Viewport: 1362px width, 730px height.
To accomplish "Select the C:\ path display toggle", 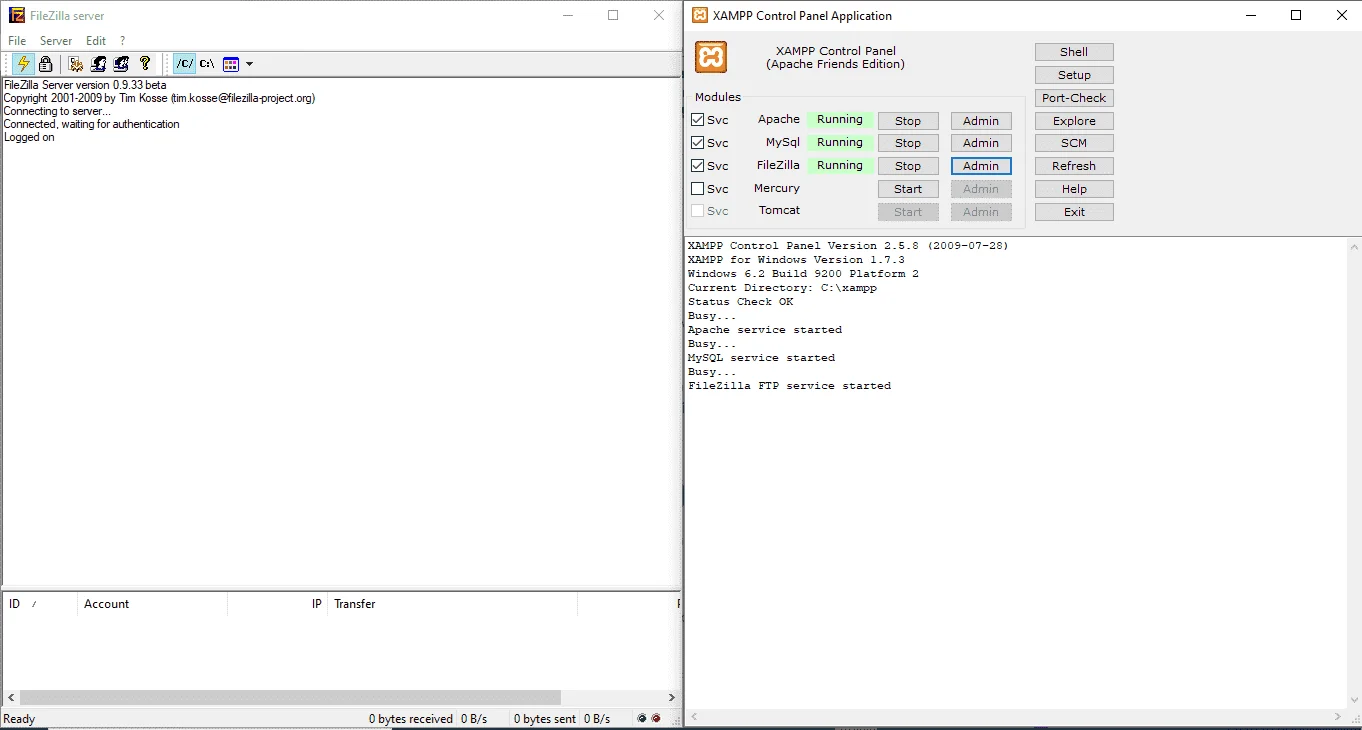I will [207, 64].
